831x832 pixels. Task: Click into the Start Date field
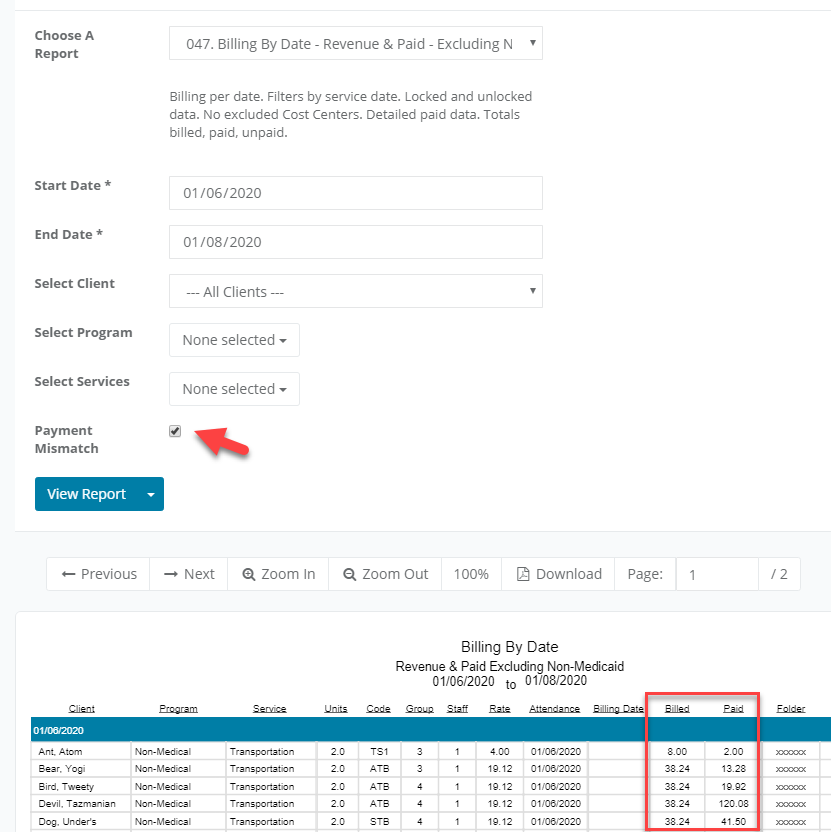click(355, 193)
